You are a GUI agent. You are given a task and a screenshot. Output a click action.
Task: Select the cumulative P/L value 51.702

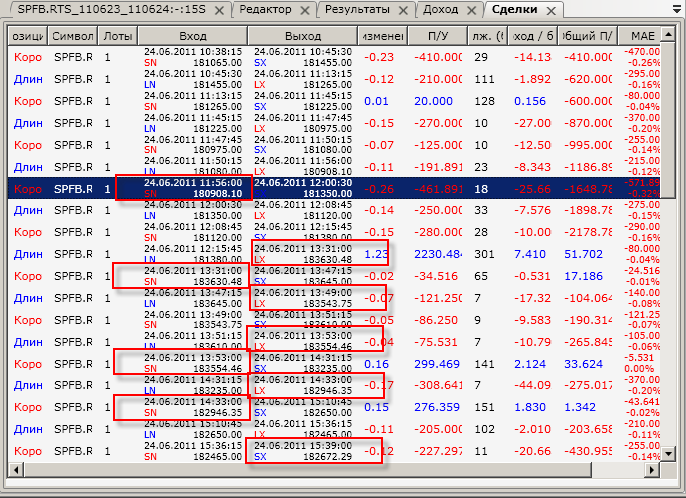pyautogui.click(x=583, y=254)
